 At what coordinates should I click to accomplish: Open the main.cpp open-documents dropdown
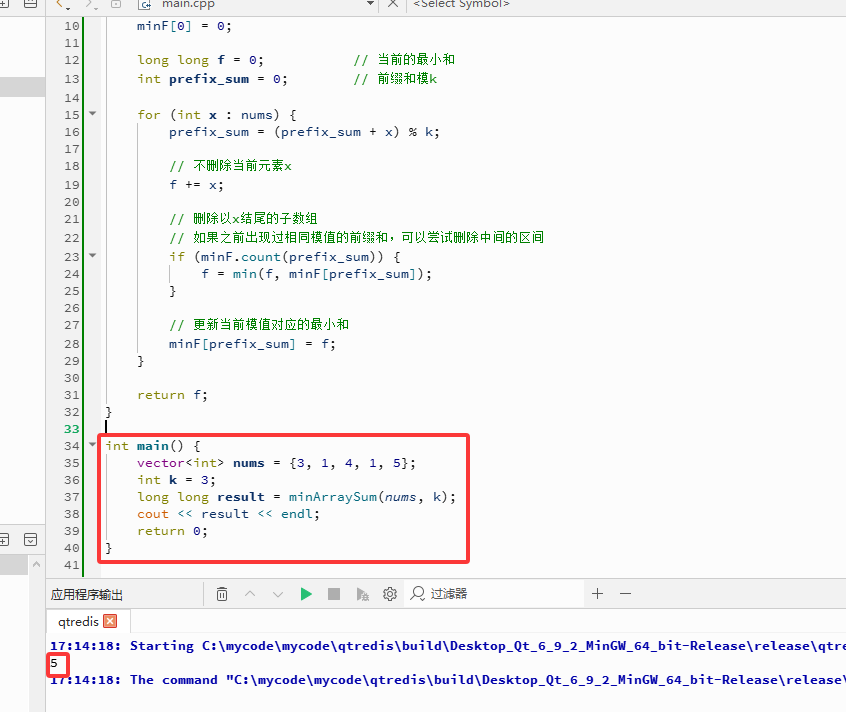point(370,4)
